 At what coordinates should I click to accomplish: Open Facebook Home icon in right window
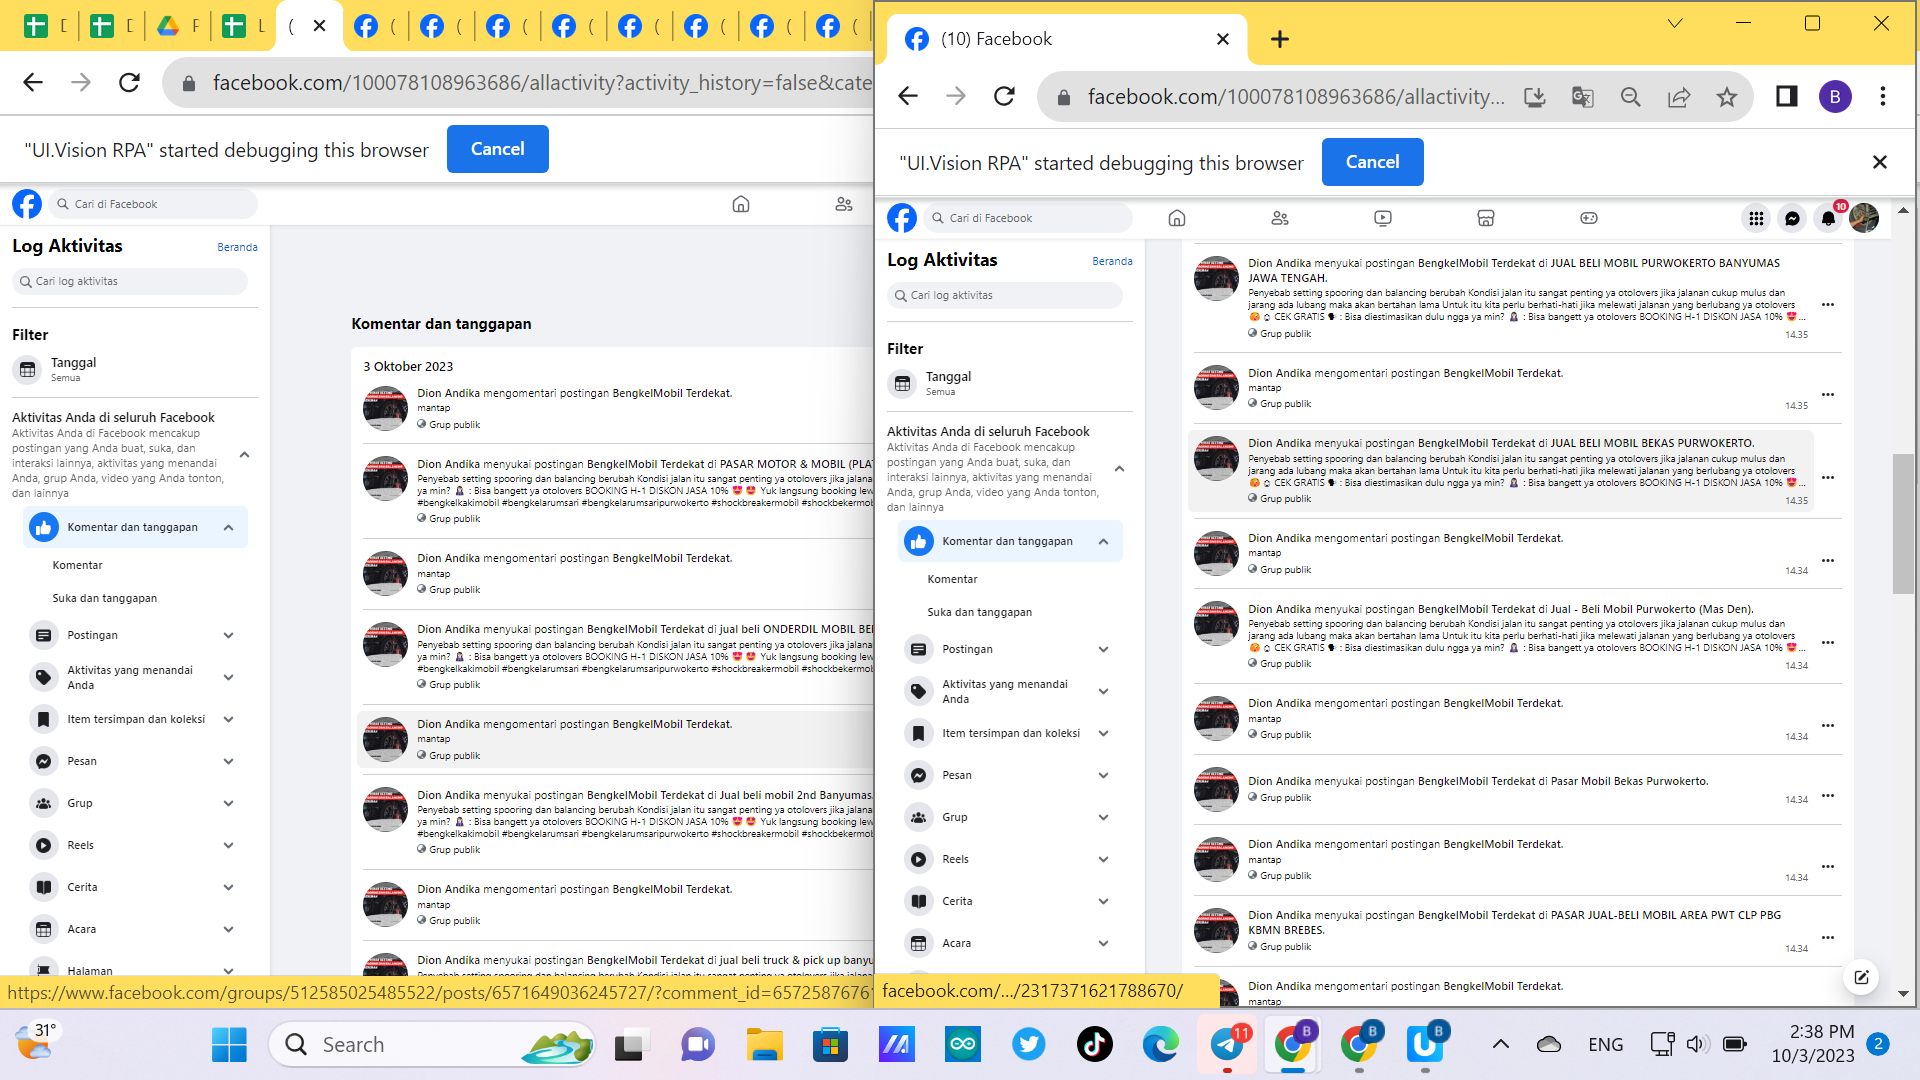pos(1177,218)
